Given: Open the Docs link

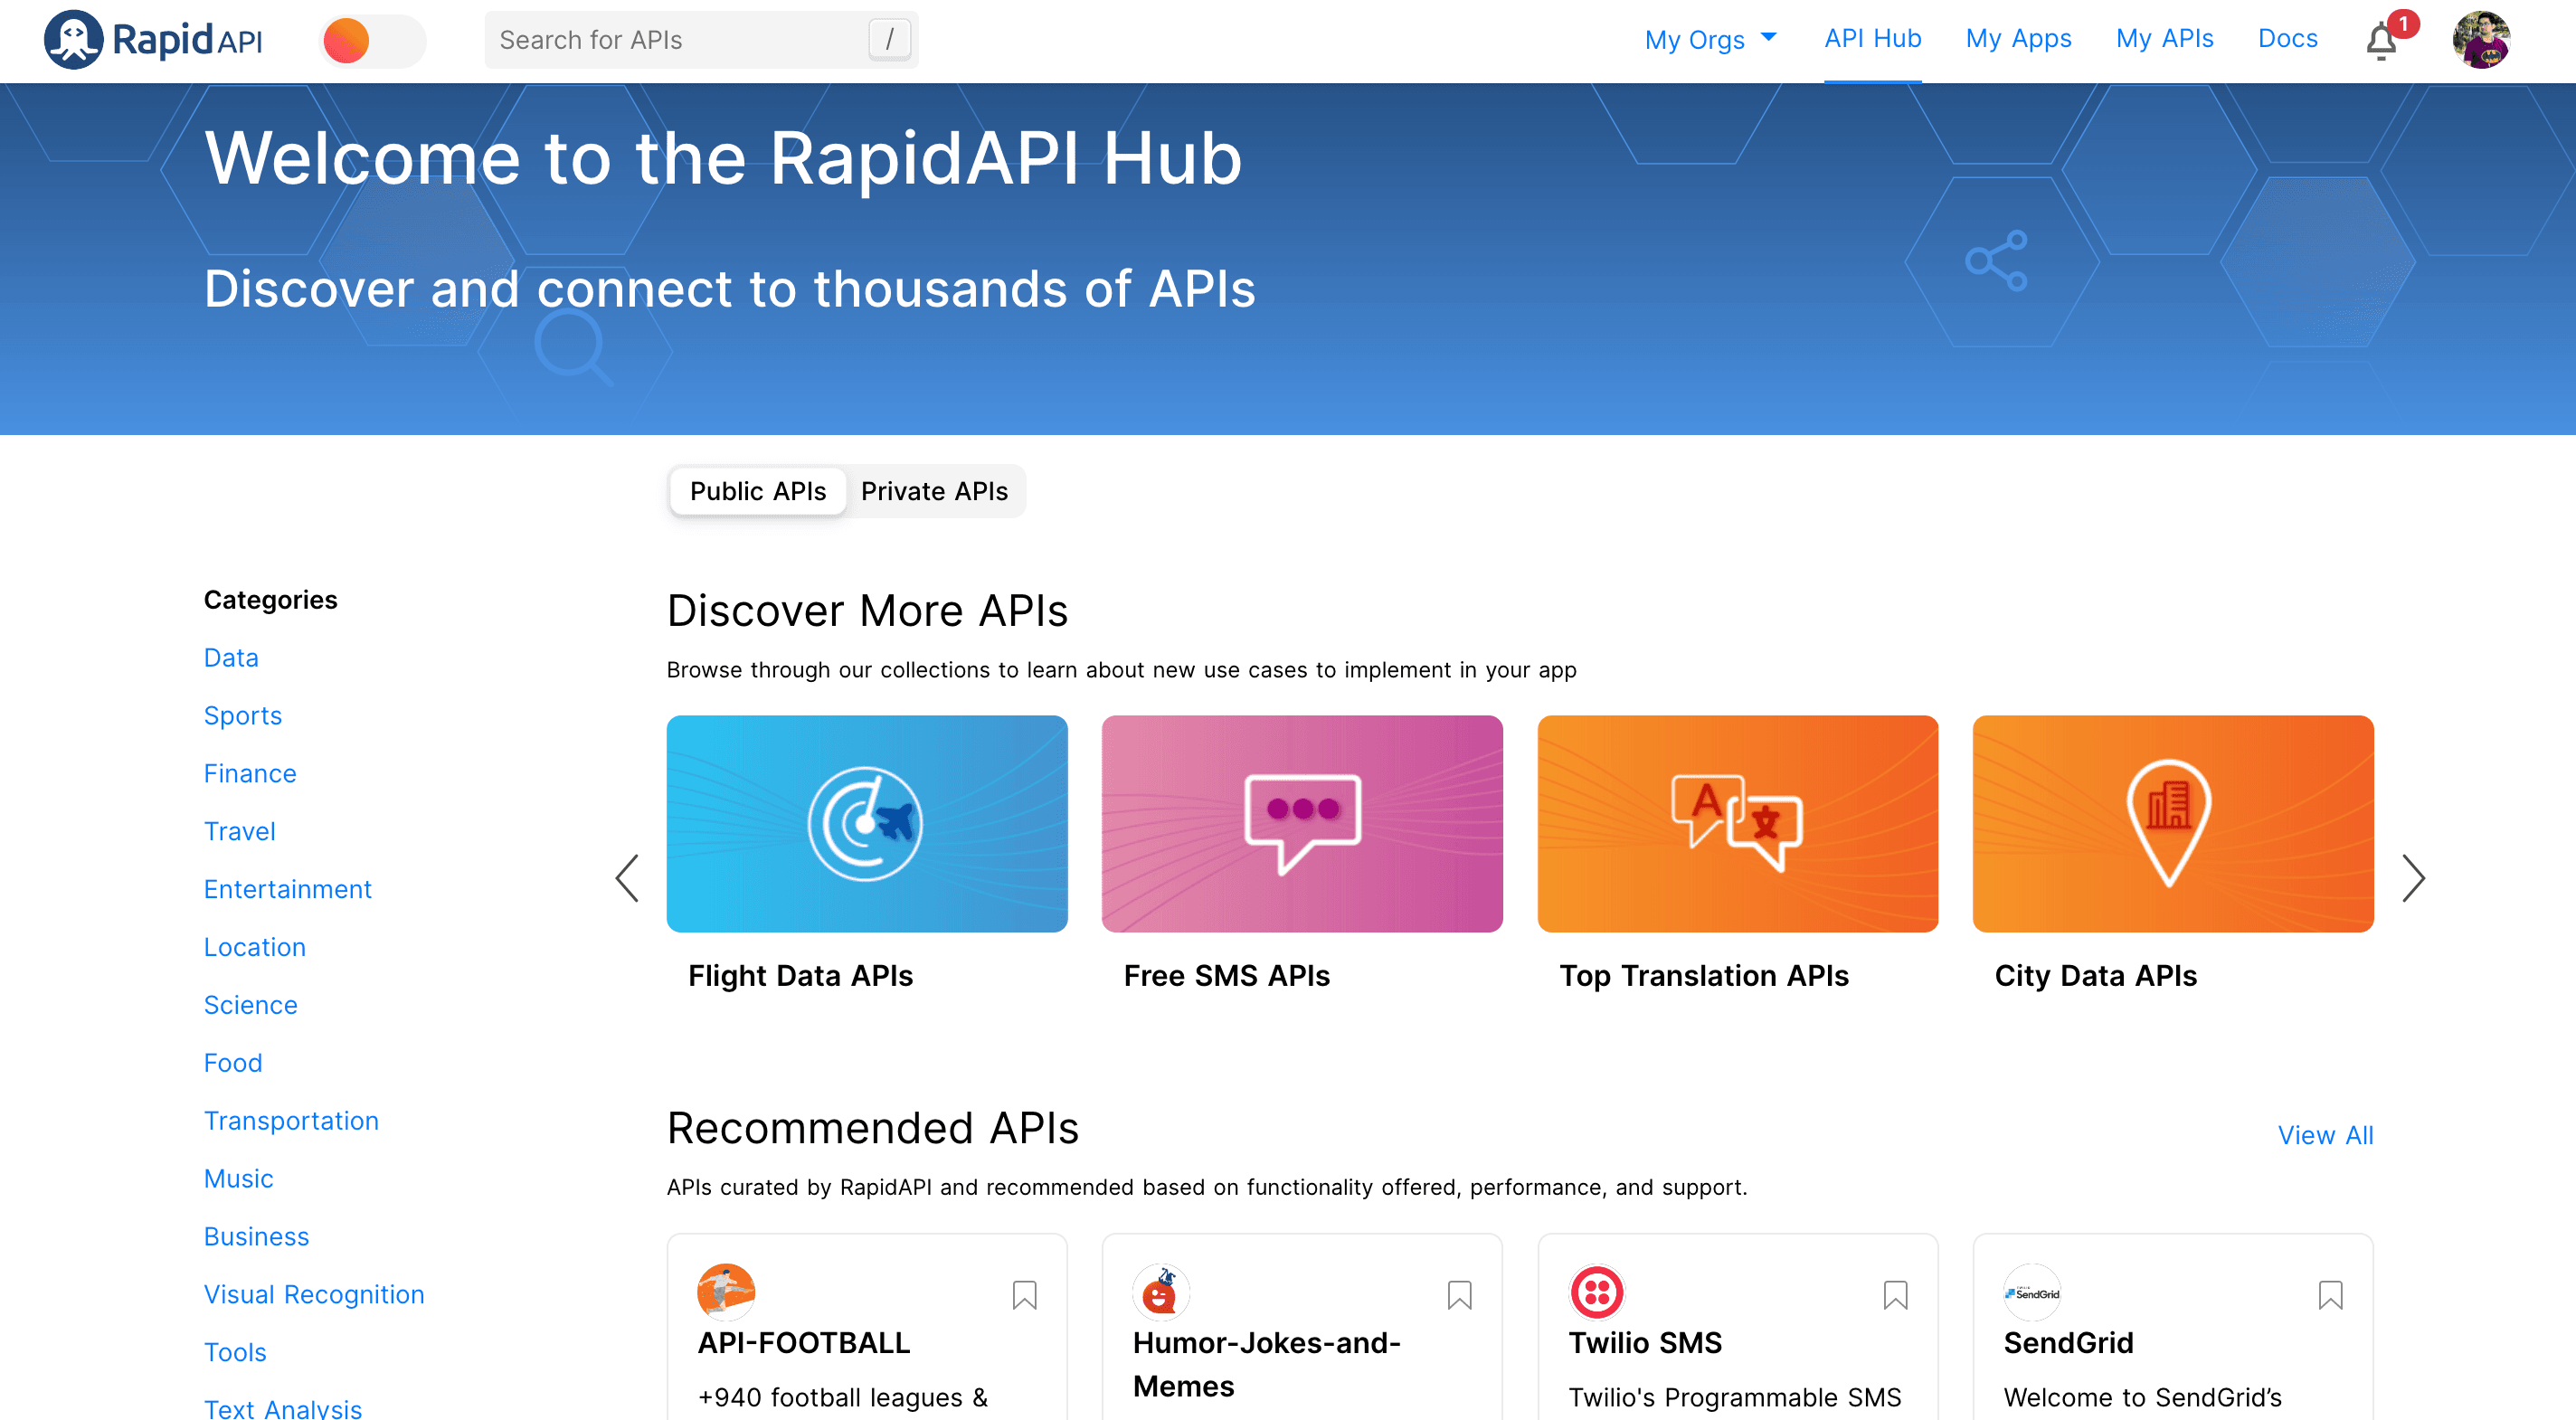Looking at the screenshot, I should 2287,39.
